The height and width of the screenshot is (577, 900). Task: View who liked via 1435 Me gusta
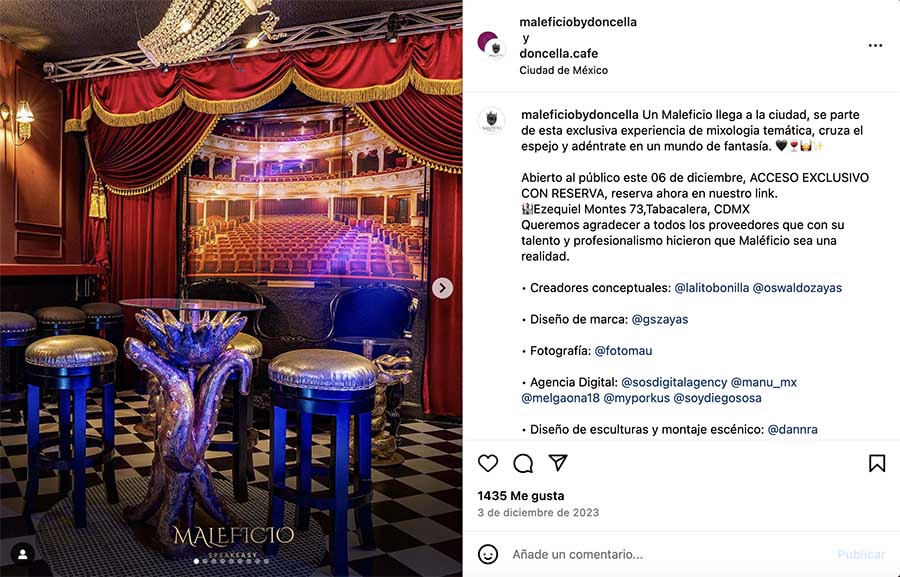click(x=521, y=495)
